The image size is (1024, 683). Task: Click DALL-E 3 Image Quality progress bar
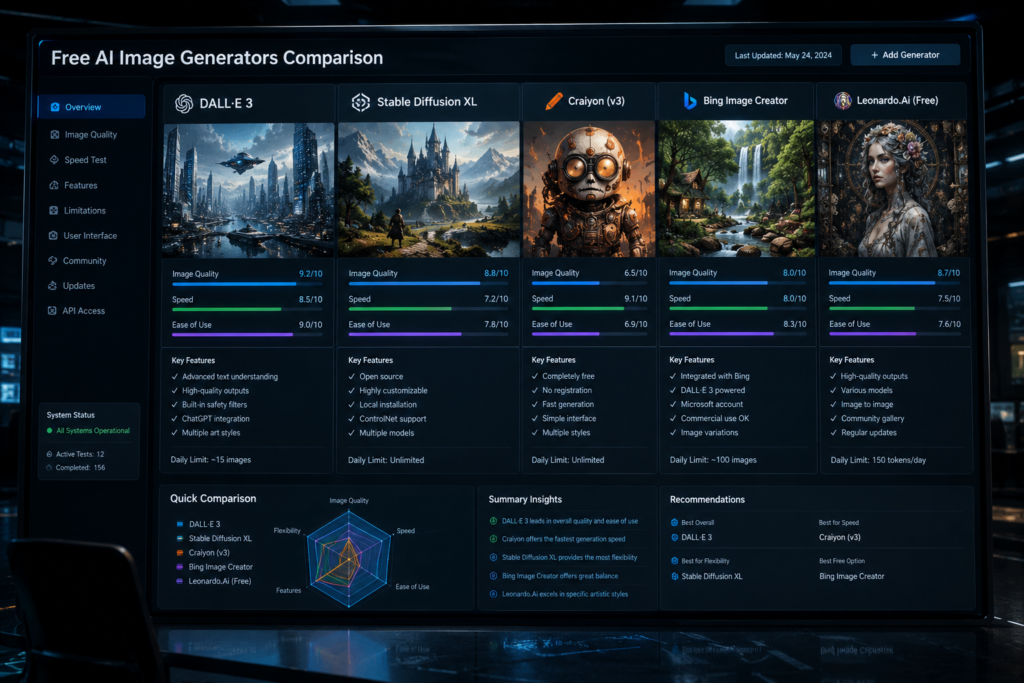(x=247, y=284)
